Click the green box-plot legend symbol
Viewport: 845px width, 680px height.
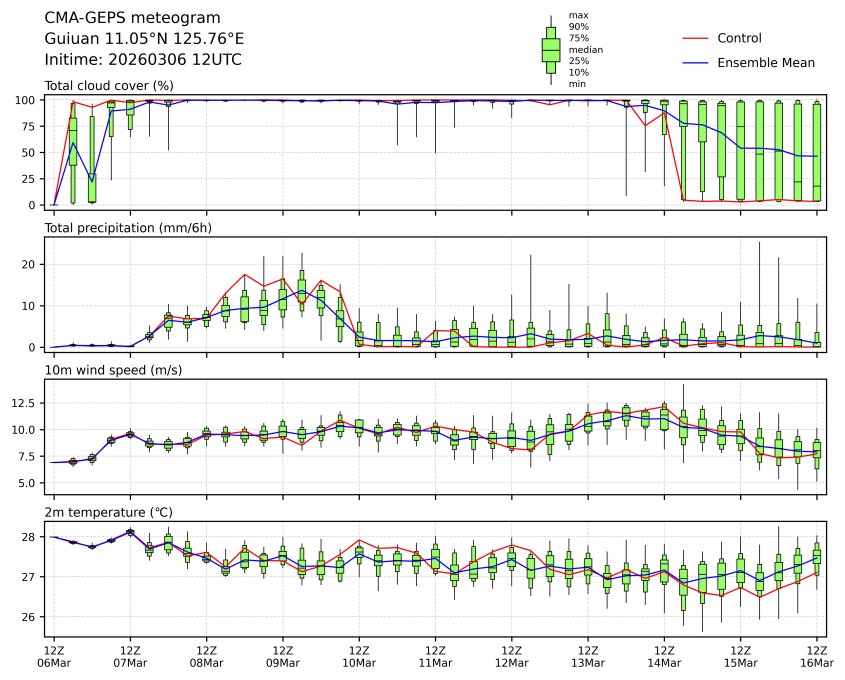551,50
